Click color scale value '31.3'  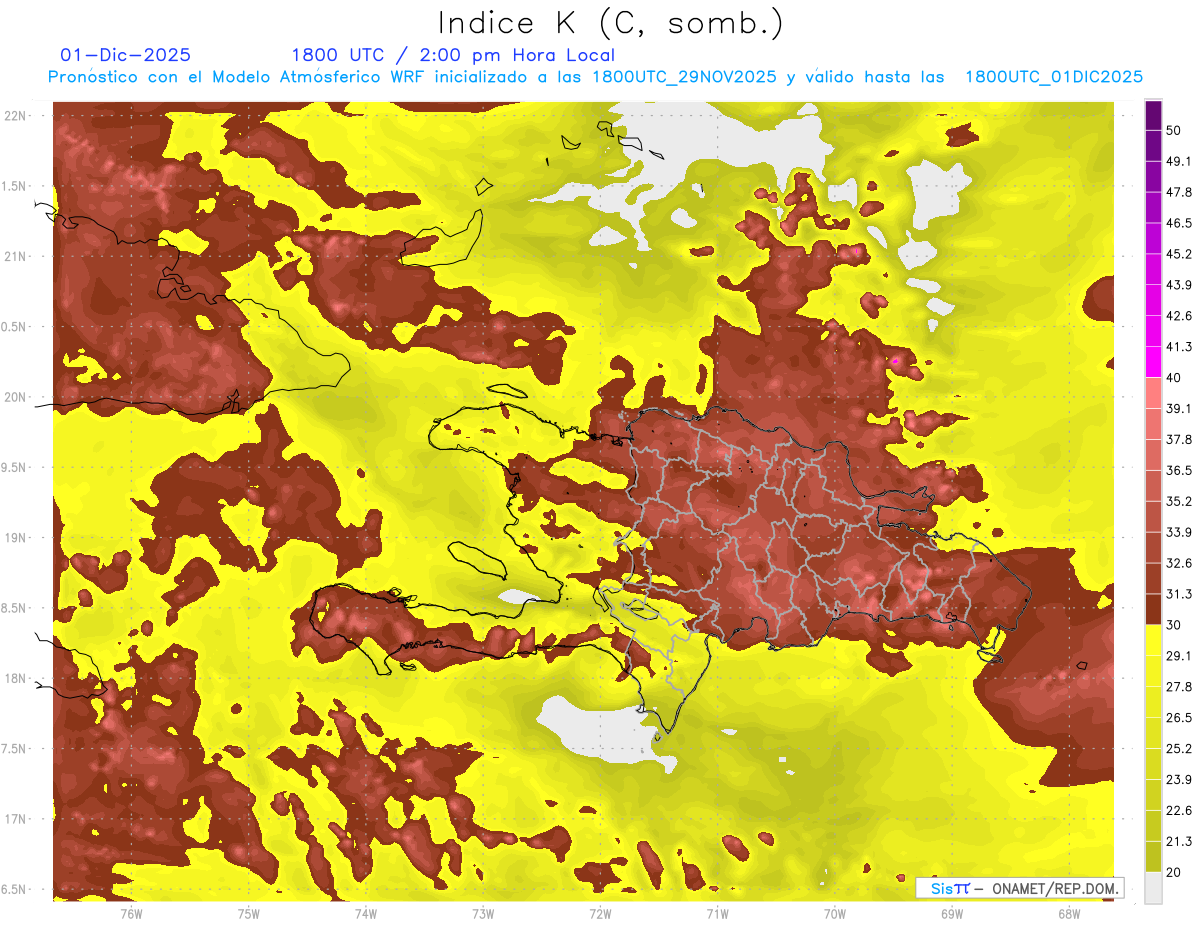1179,594
